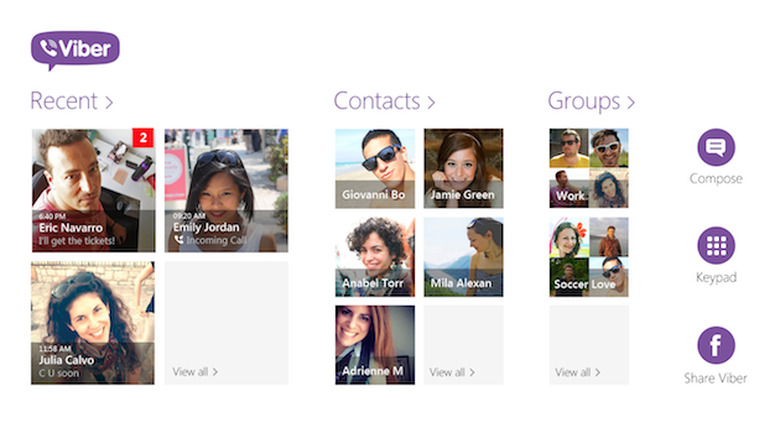Select contact Anabel Torr
Image resolution: width=780 pixels, height=438 pixels.
(x=375, y=257)
